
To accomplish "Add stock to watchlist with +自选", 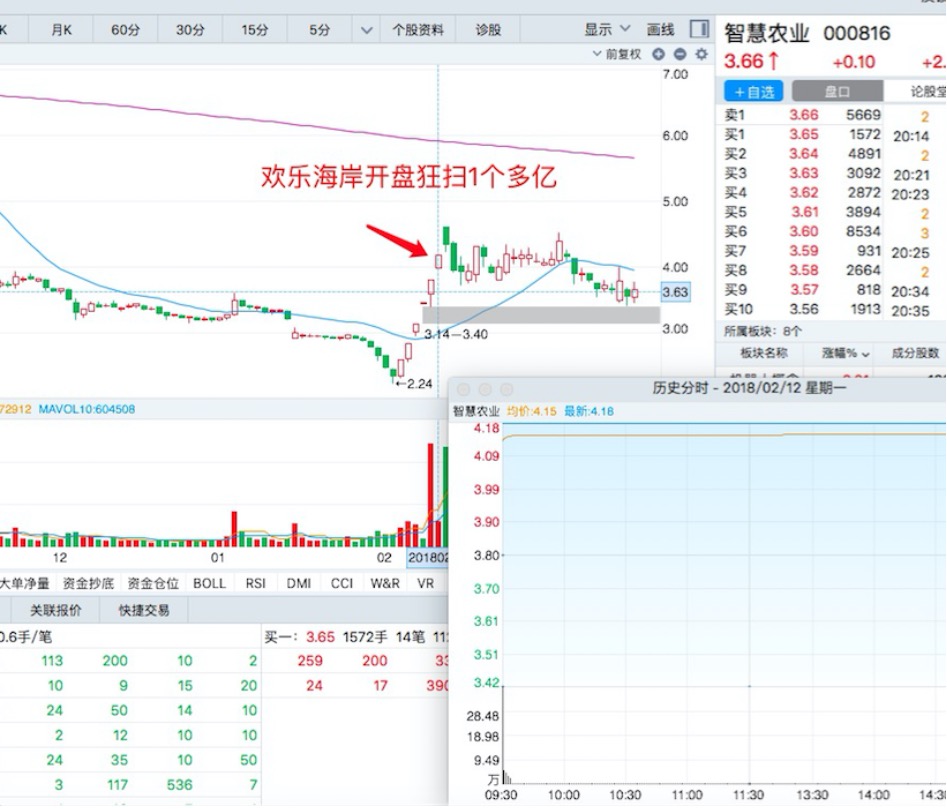I will (755, 92).
